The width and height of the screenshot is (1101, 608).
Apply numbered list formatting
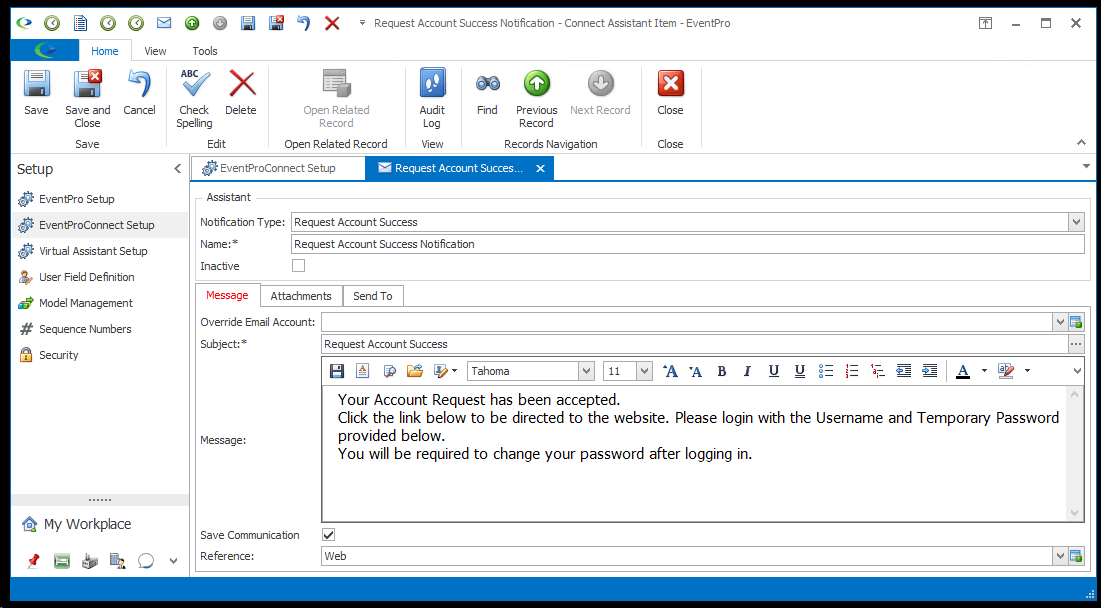852,371
